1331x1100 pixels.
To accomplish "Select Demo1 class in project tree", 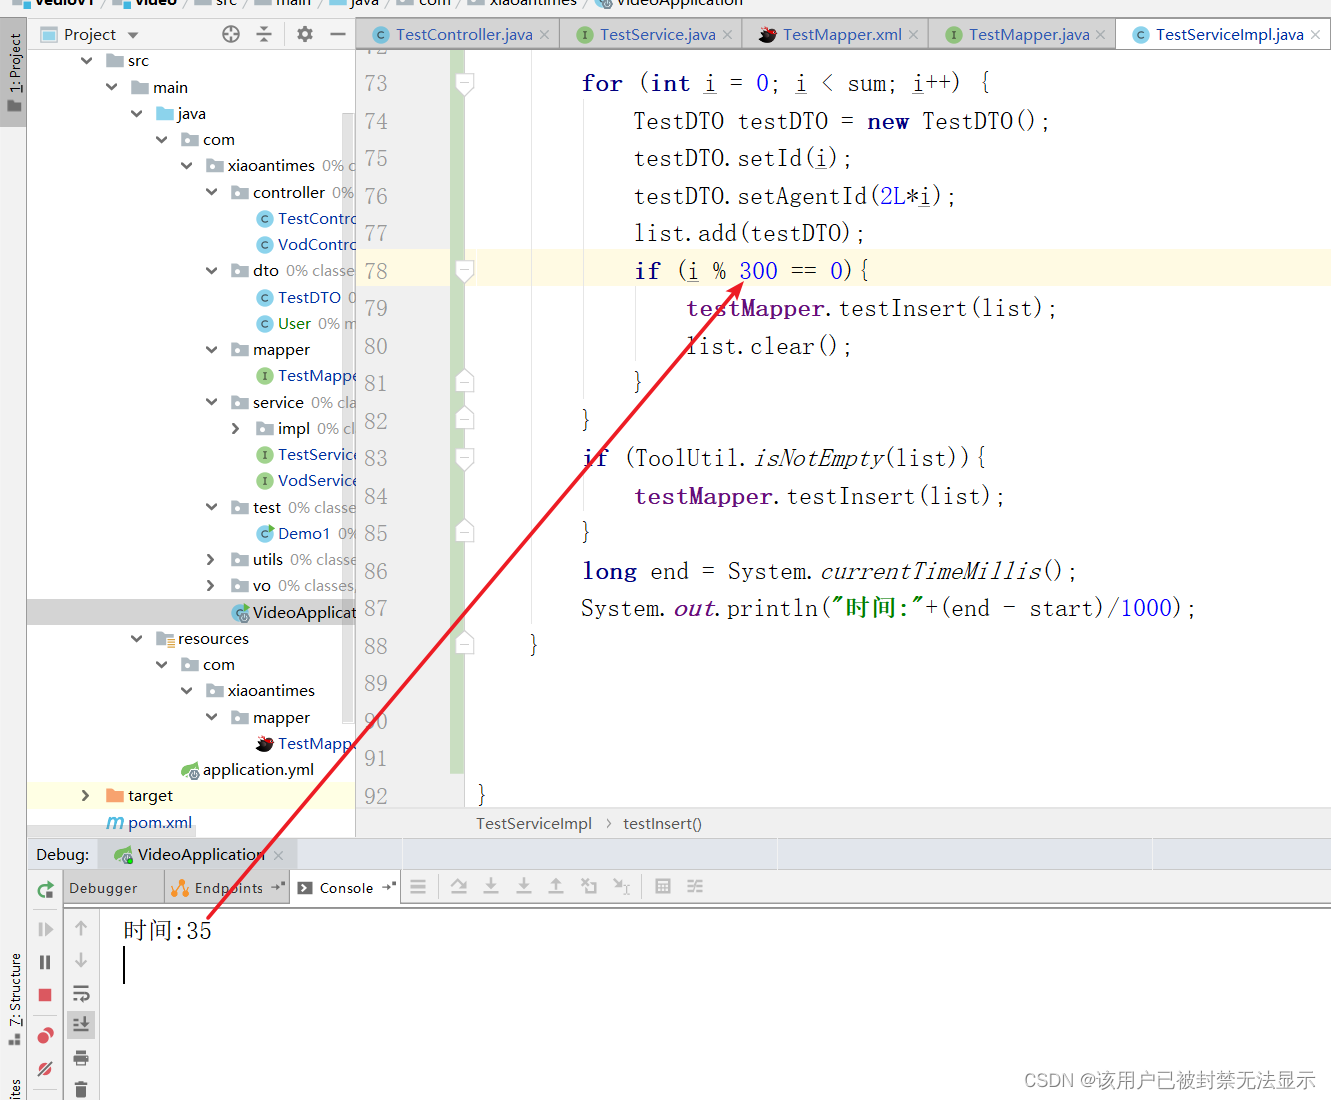I will (303, 533).
